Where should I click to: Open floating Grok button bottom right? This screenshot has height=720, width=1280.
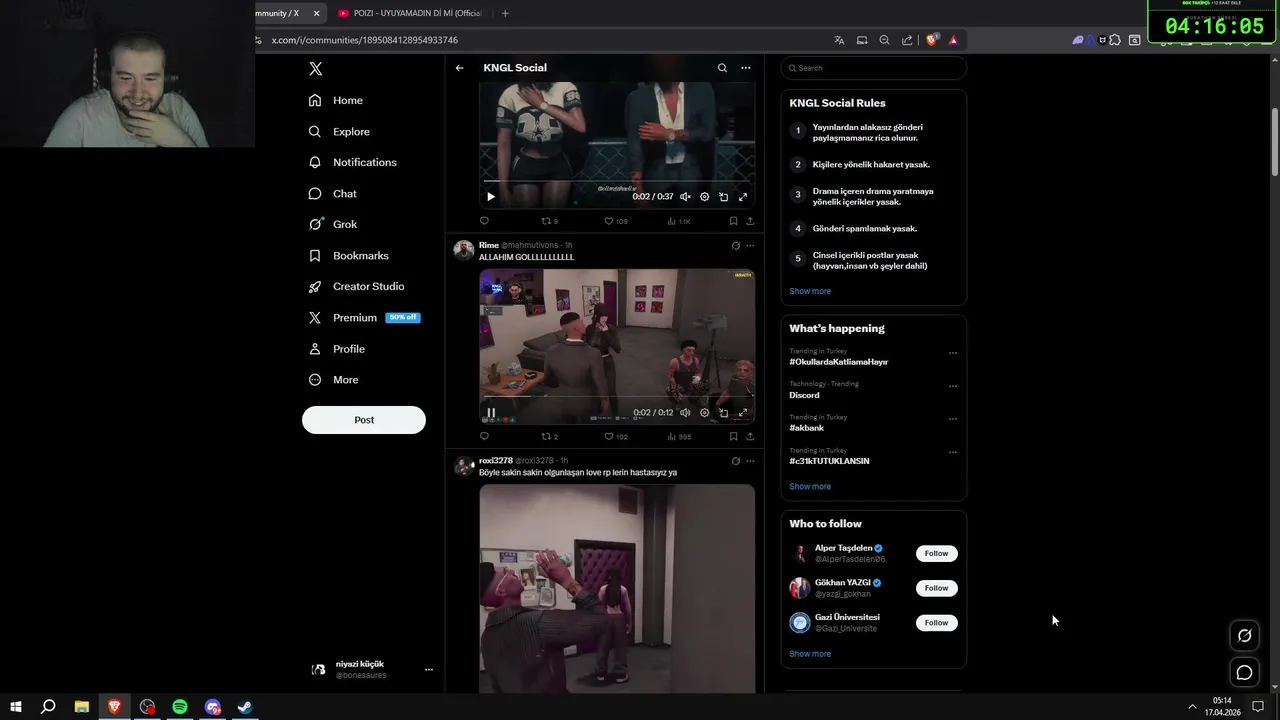tap(1244, 635)
